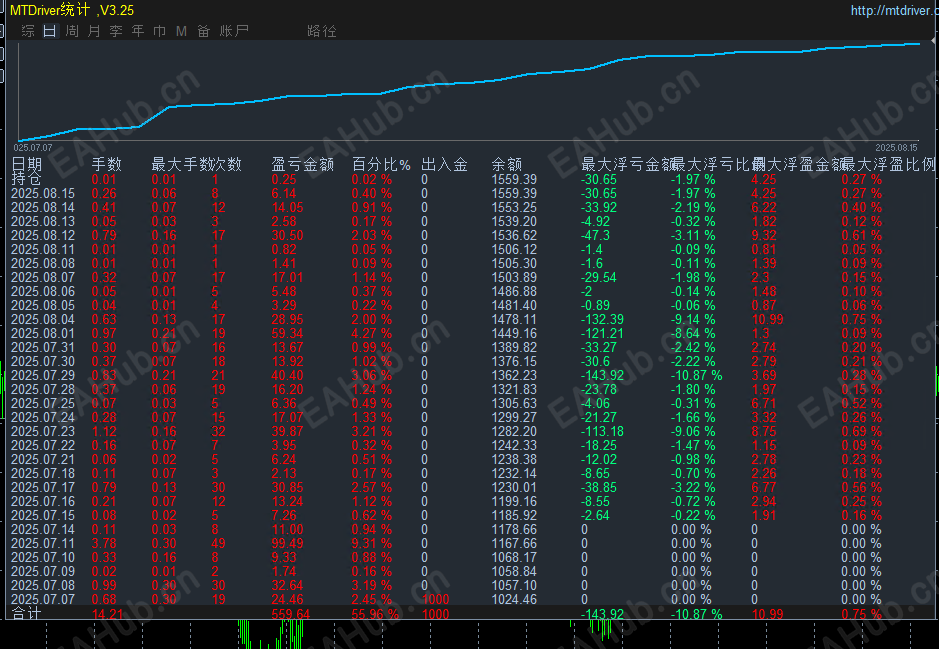Click the 合计 totals row label
This screenshot has width=939, height=649.
pos(27,614)
